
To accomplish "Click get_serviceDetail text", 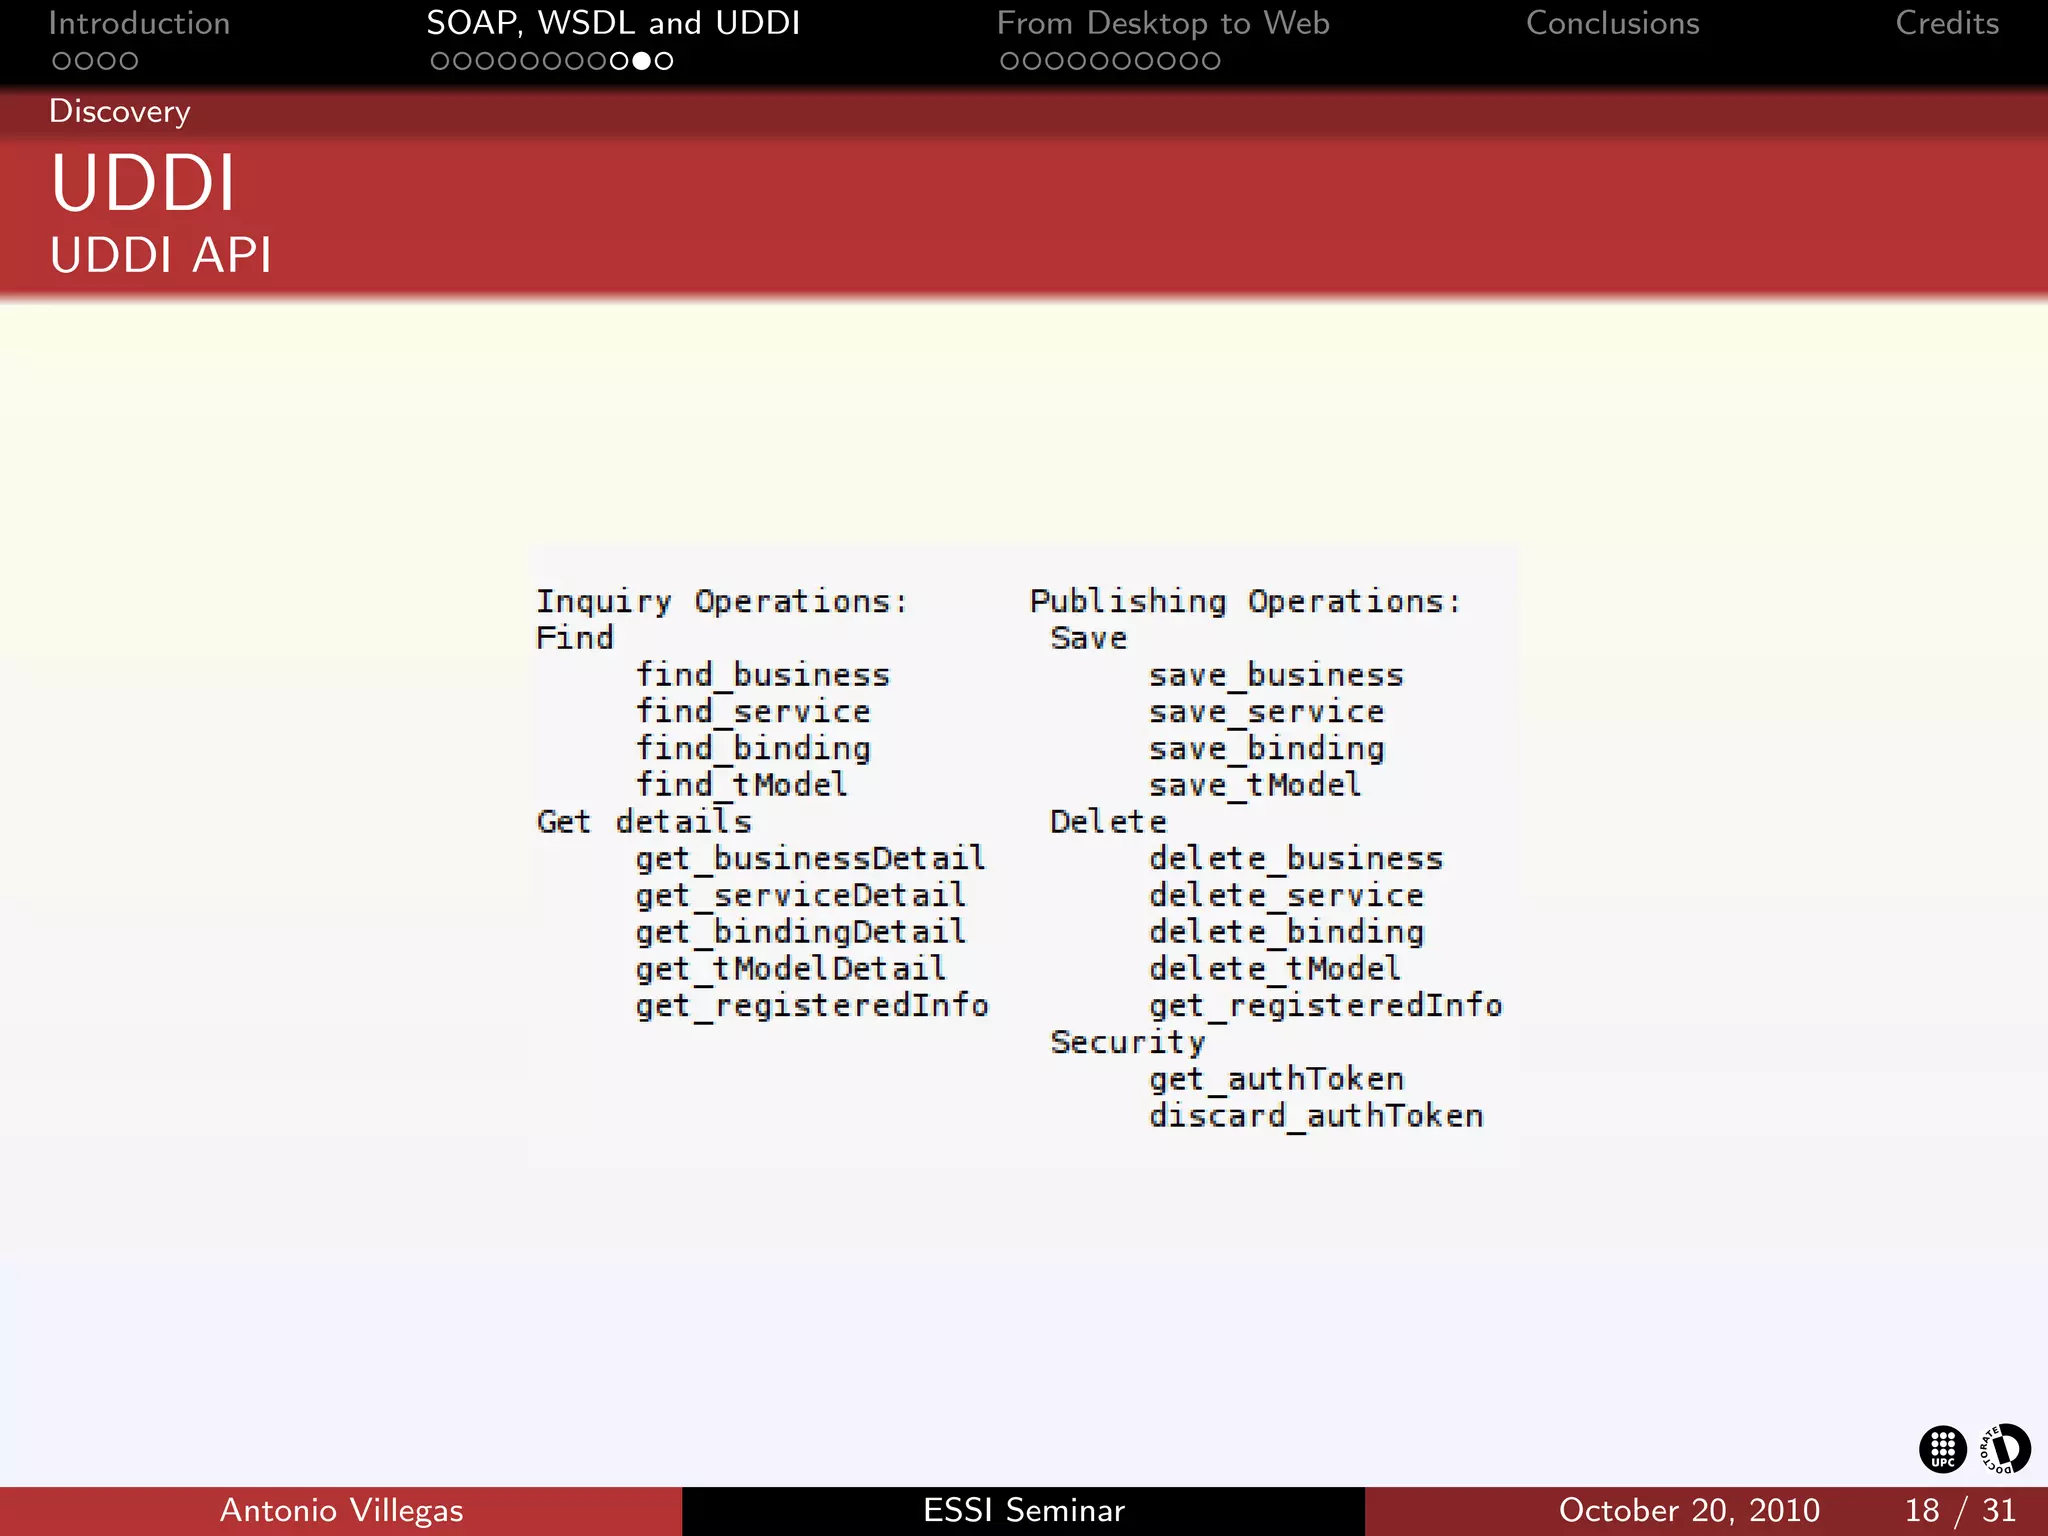I will [801, 896].
